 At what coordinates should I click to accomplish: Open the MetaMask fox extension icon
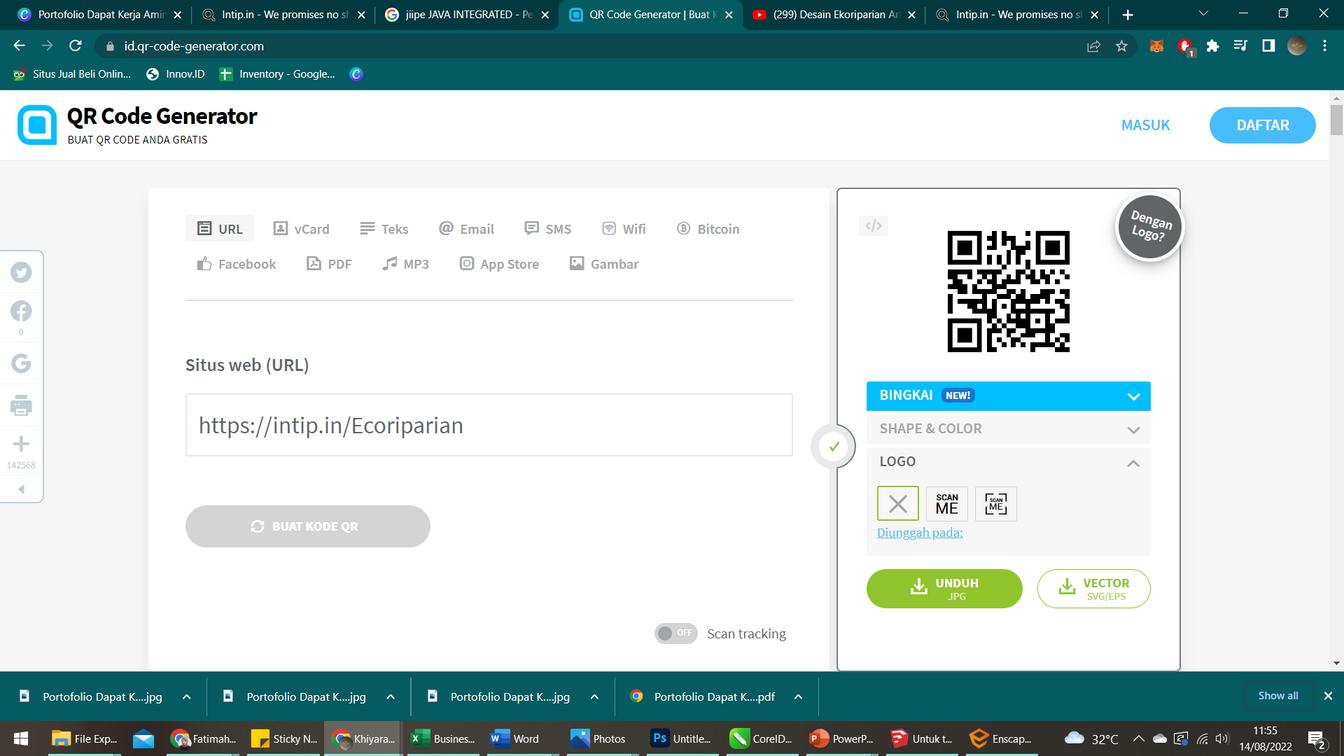click(1157, 46)
